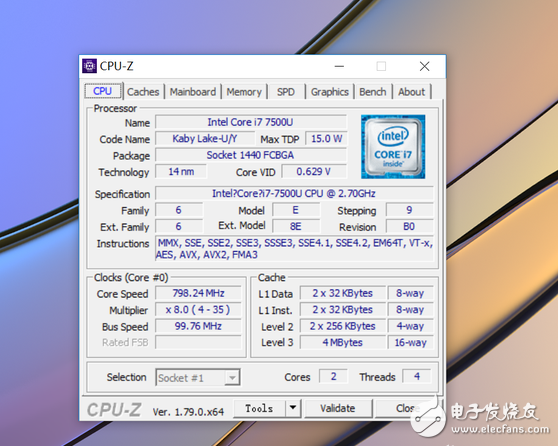
Task: Click the CPU-Z title text
Action: click(116, 66)
